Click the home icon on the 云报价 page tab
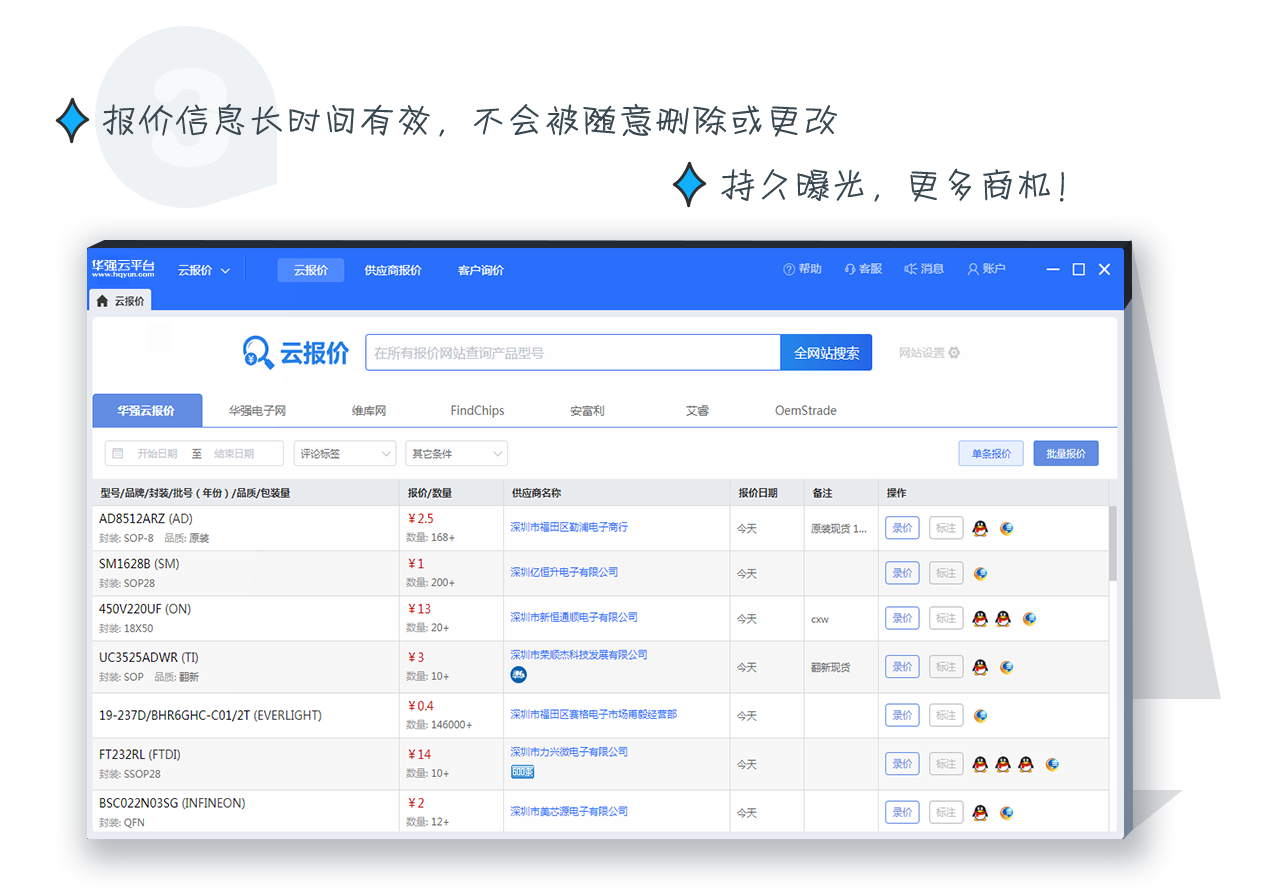This screenshot has height=896, width=1270. coord(102,301)
